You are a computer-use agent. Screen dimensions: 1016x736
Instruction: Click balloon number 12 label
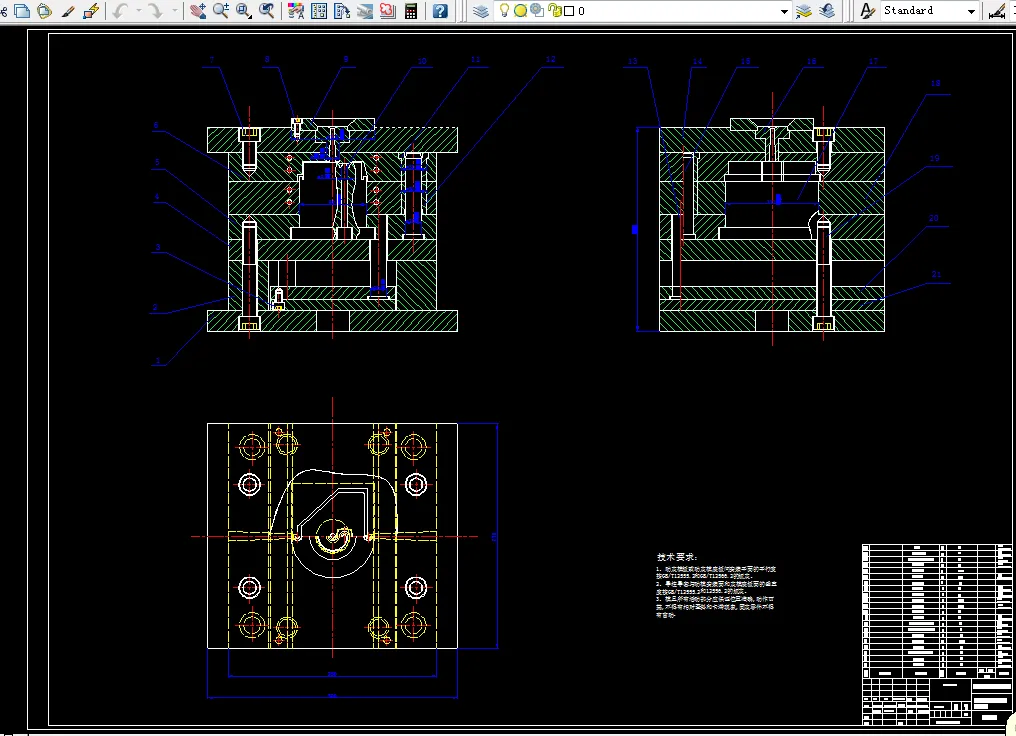[x=551, y=59]
